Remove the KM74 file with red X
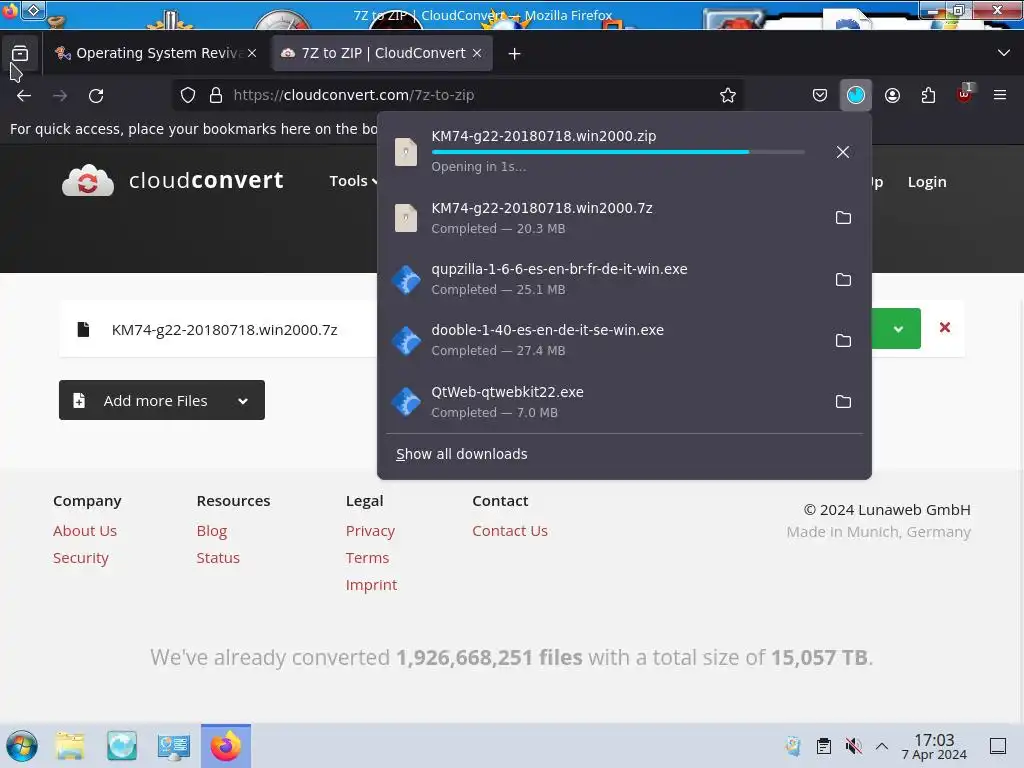This screenshot has width=1024, height=768. [x=944, y=327]
